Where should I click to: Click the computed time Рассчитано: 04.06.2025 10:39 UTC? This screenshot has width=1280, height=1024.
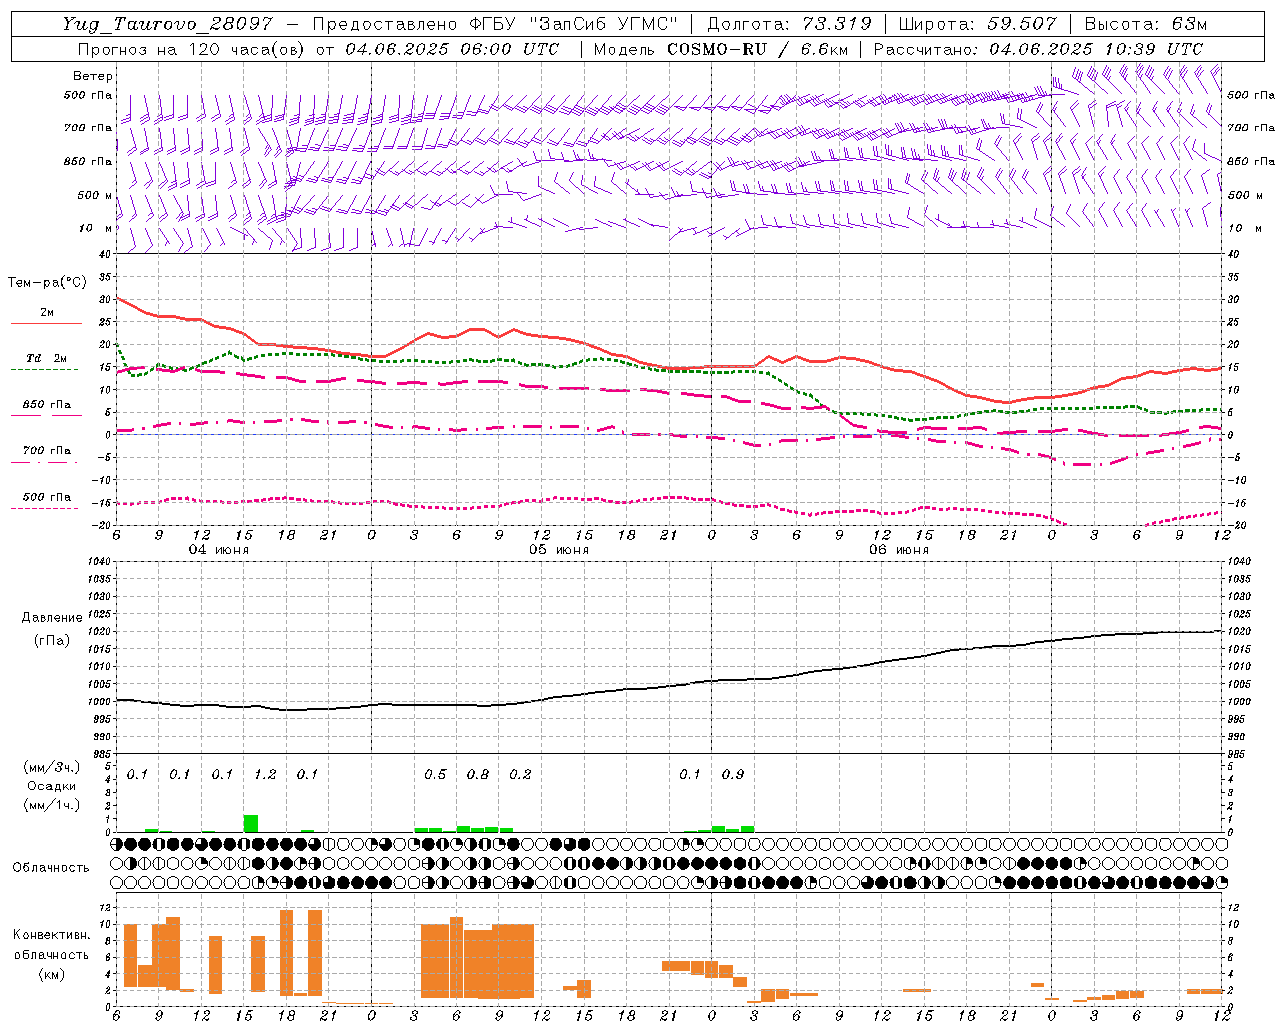pyautogui.click(x=1038, y=48)
